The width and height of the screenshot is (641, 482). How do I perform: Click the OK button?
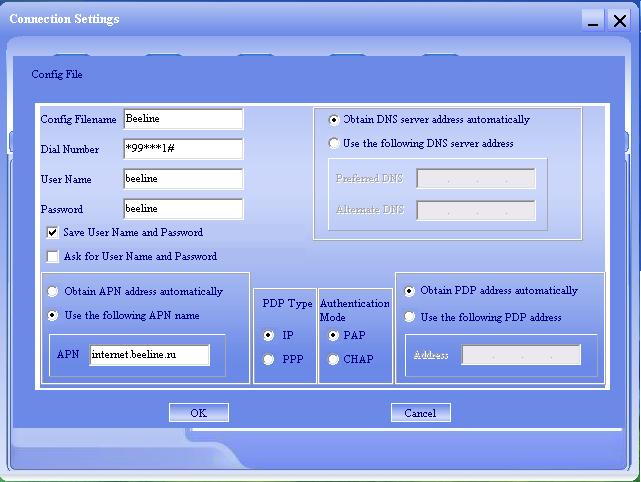click(198, 413)
